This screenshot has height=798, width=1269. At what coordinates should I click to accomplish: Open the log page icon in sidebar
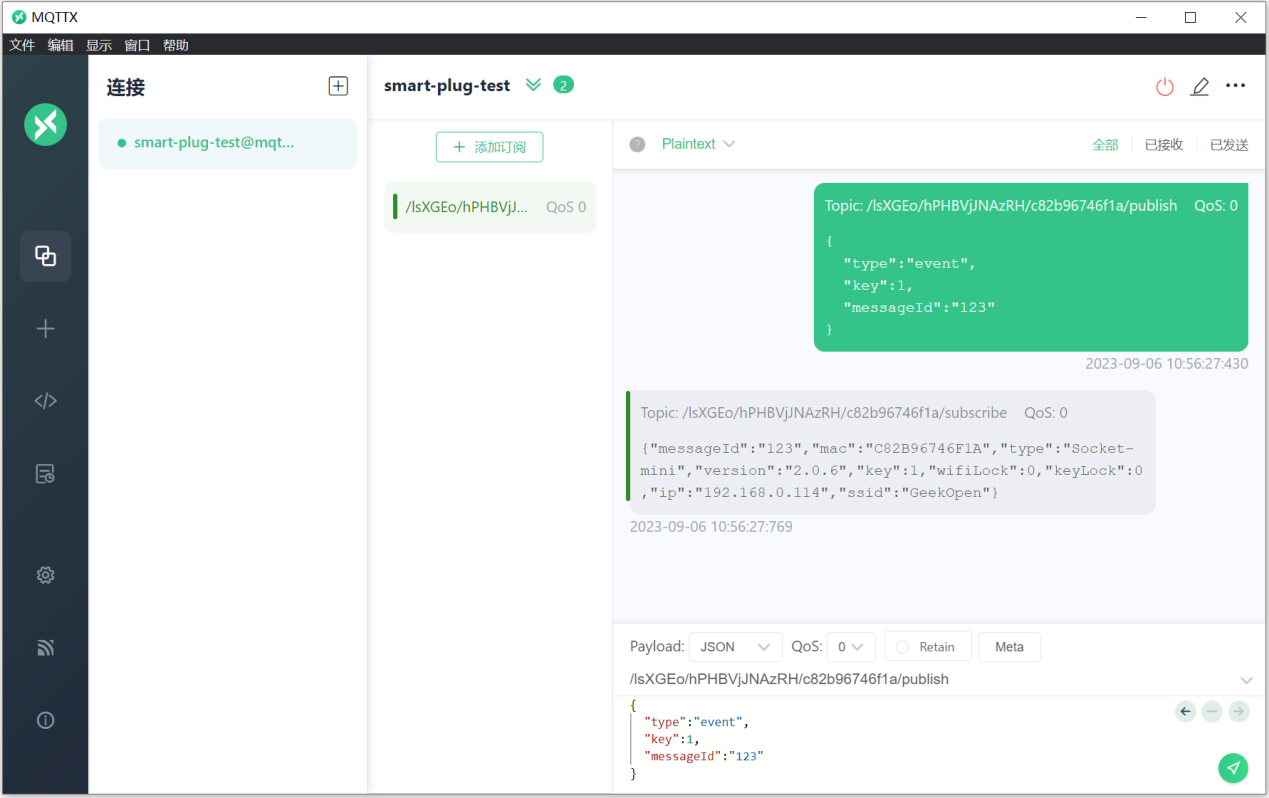click(45, 474)
